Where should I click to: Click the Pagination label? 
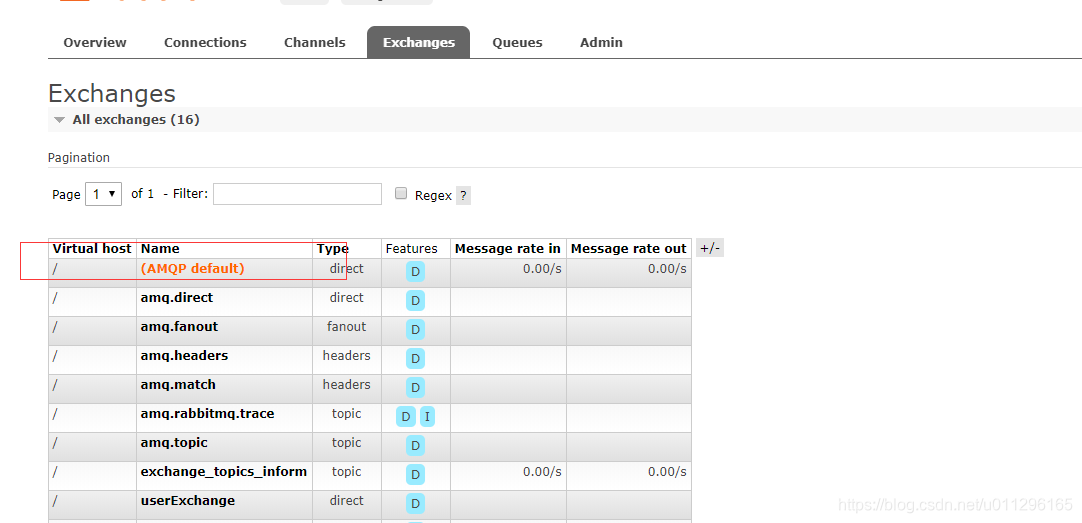[79, 157]
